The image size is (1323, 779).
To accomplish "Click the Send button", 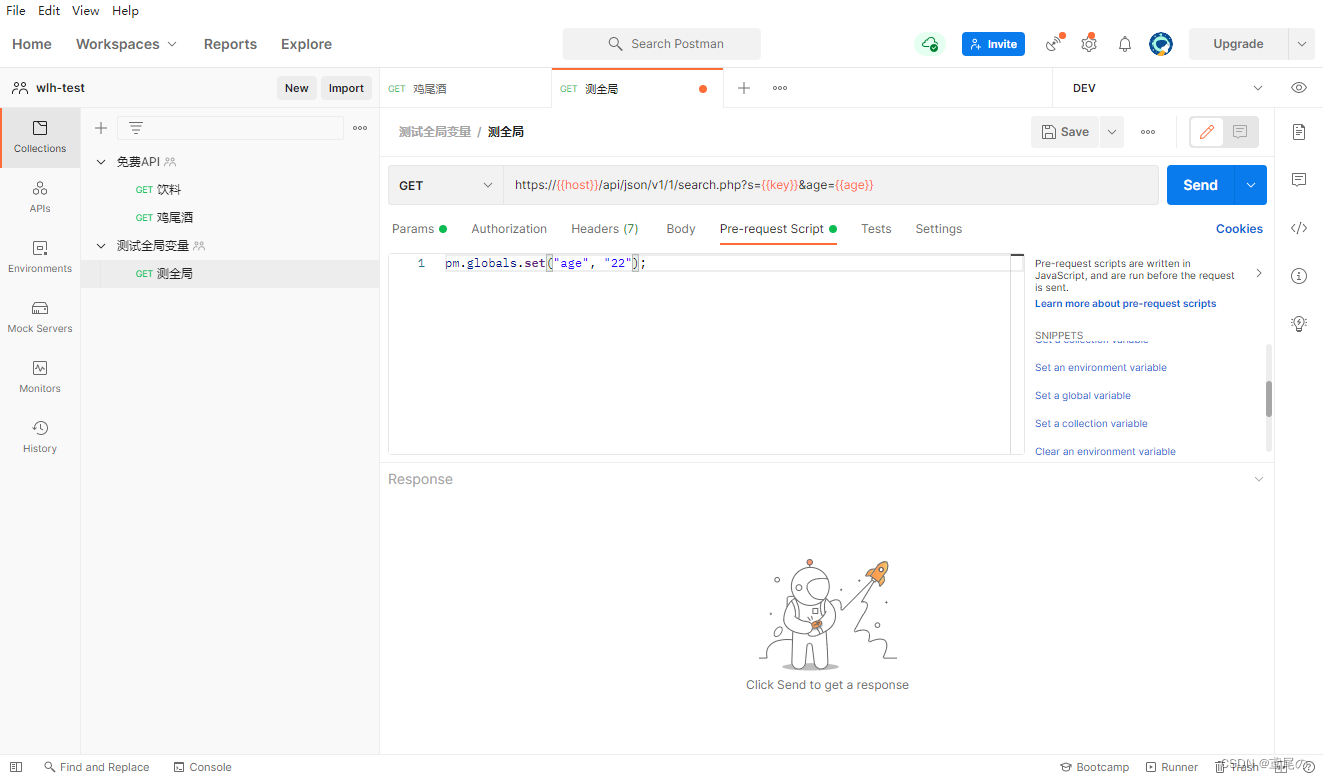I will tap(1201, 185).
